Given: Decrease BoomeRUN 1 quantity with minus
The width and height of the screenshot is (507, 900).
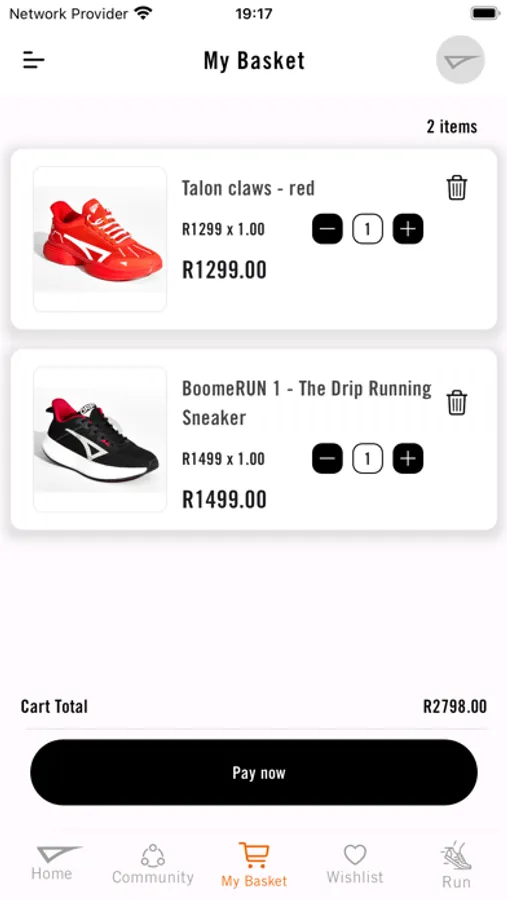Looking at the screenshot, I should tap(327, 459).
